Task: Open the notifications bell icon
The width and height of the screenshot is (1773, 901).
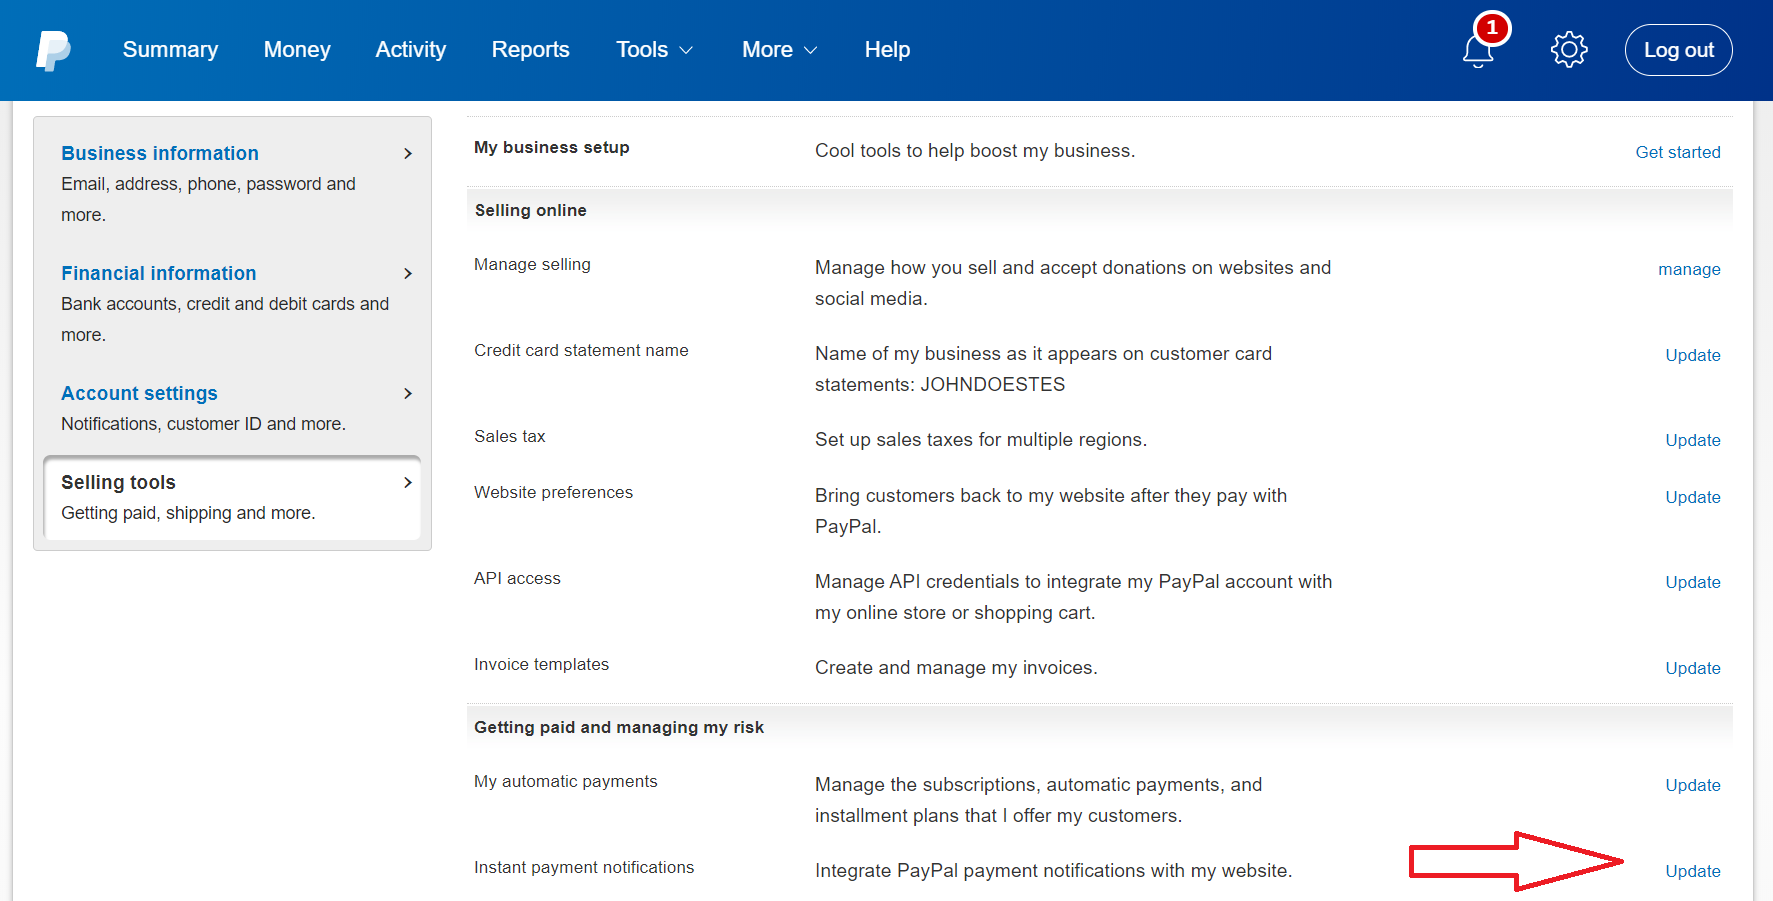Action: coord(1477,50)
